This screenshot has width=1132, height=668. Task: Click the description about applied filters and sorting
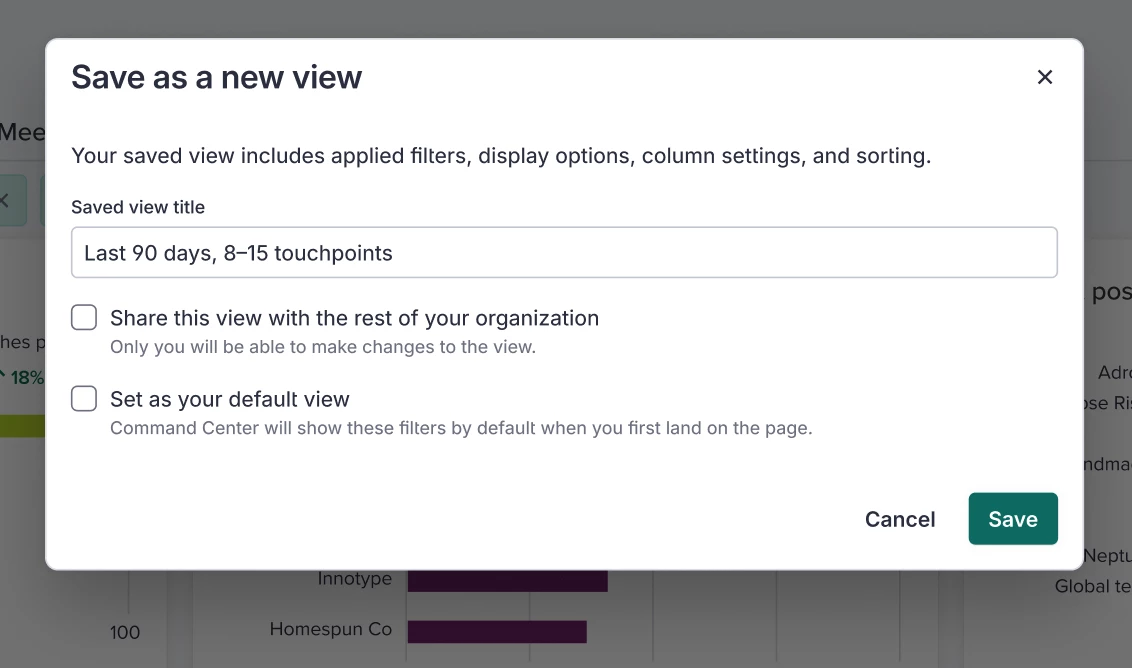[x=501, y=156]
